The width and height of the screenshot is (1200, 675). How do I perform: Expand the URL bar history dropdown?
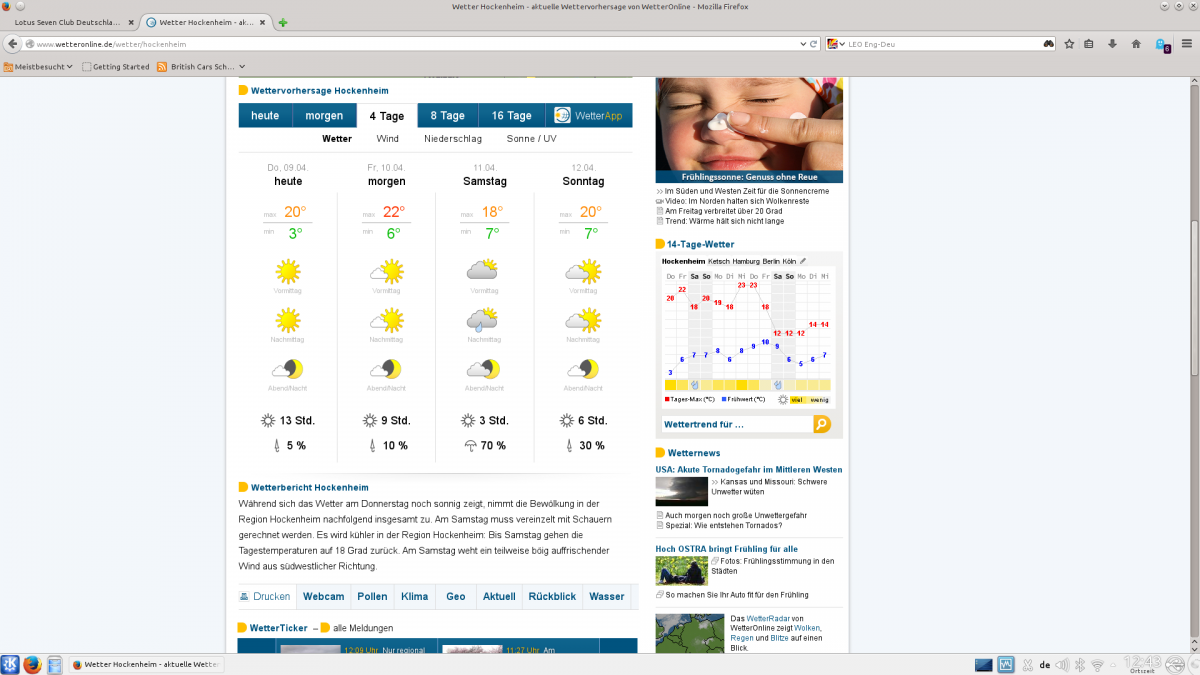(802, 44)
